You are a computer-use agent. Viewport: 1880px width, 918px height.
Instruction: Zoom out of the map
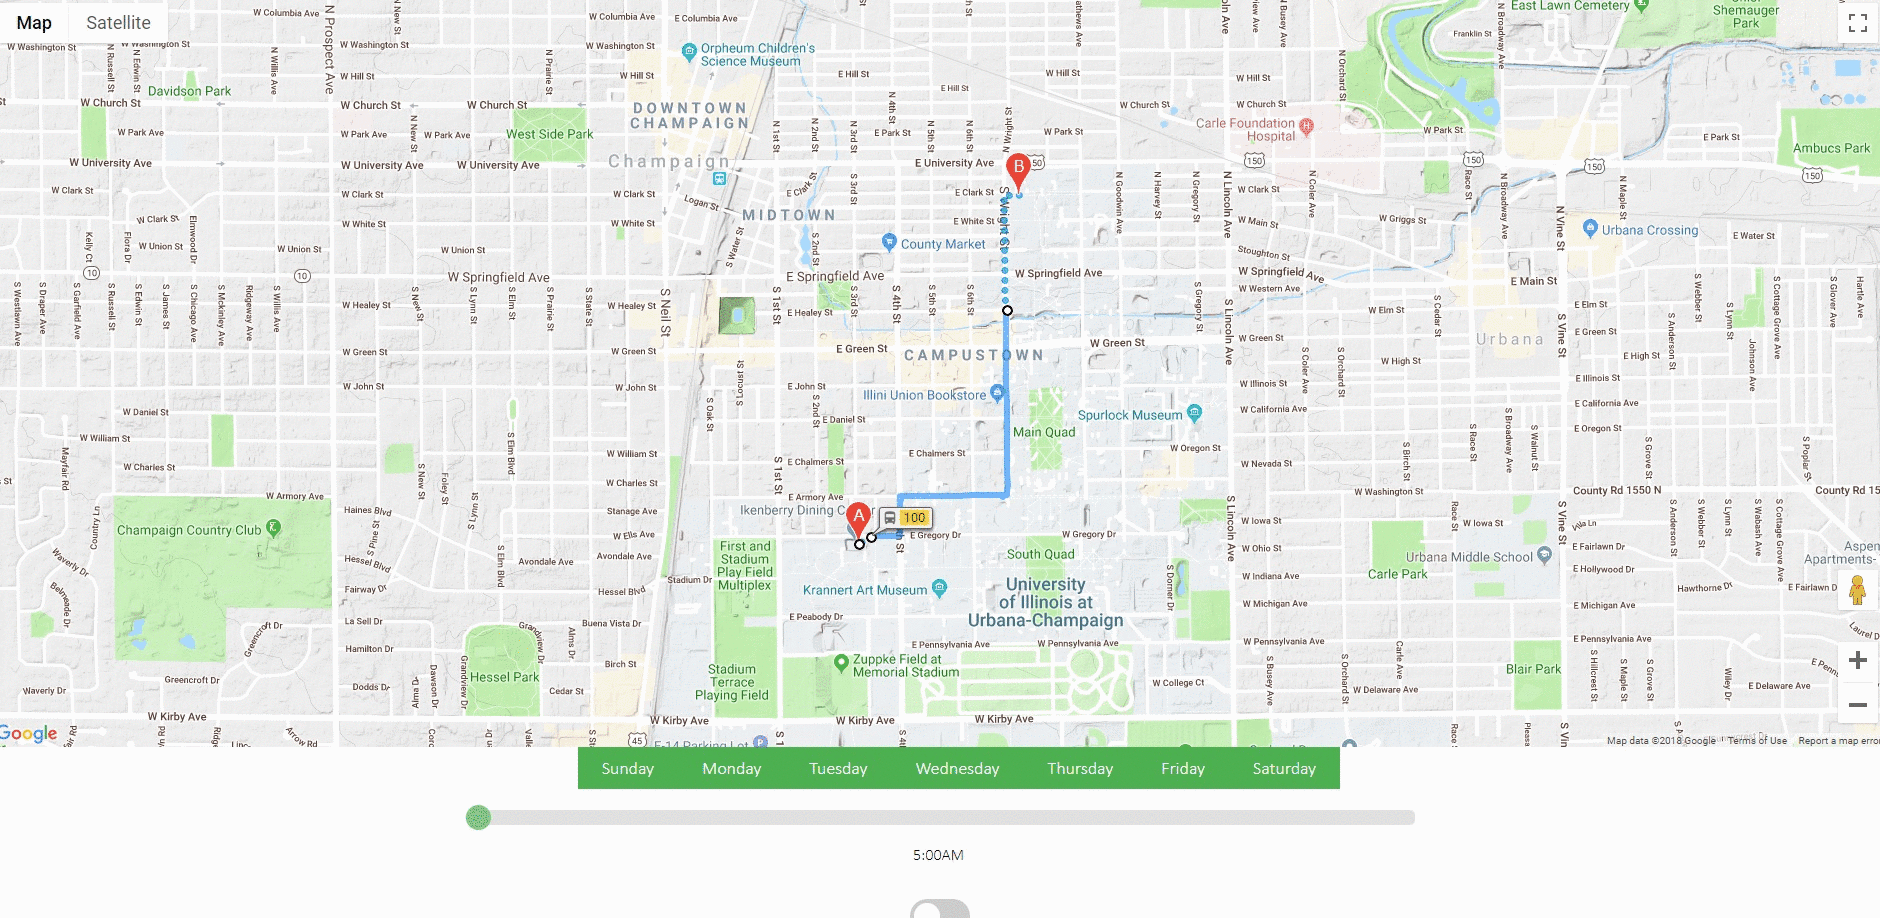tap(1858, 704)
